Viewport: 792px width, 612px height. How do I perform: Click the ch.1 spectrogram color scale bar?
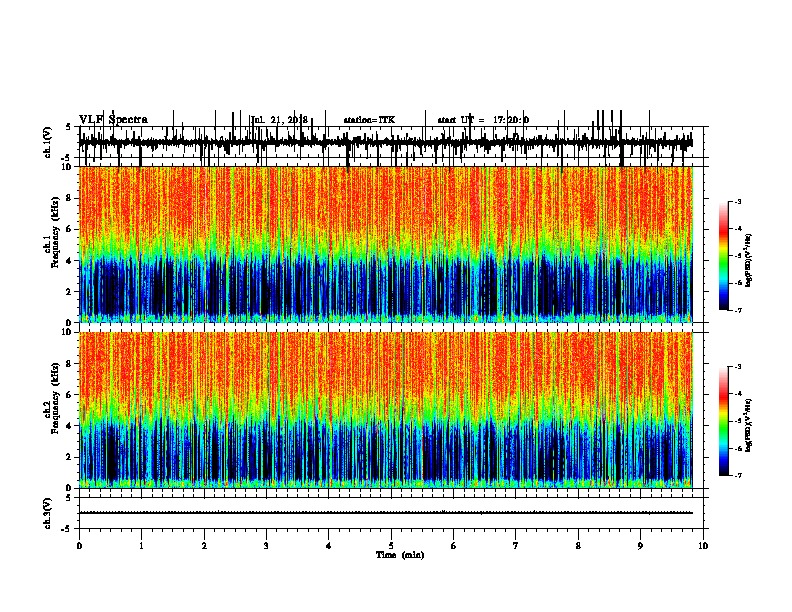723,256
